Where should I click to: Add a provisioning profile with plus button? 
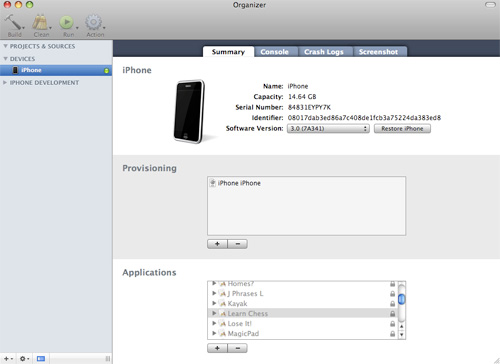click(x=217, y=244)
